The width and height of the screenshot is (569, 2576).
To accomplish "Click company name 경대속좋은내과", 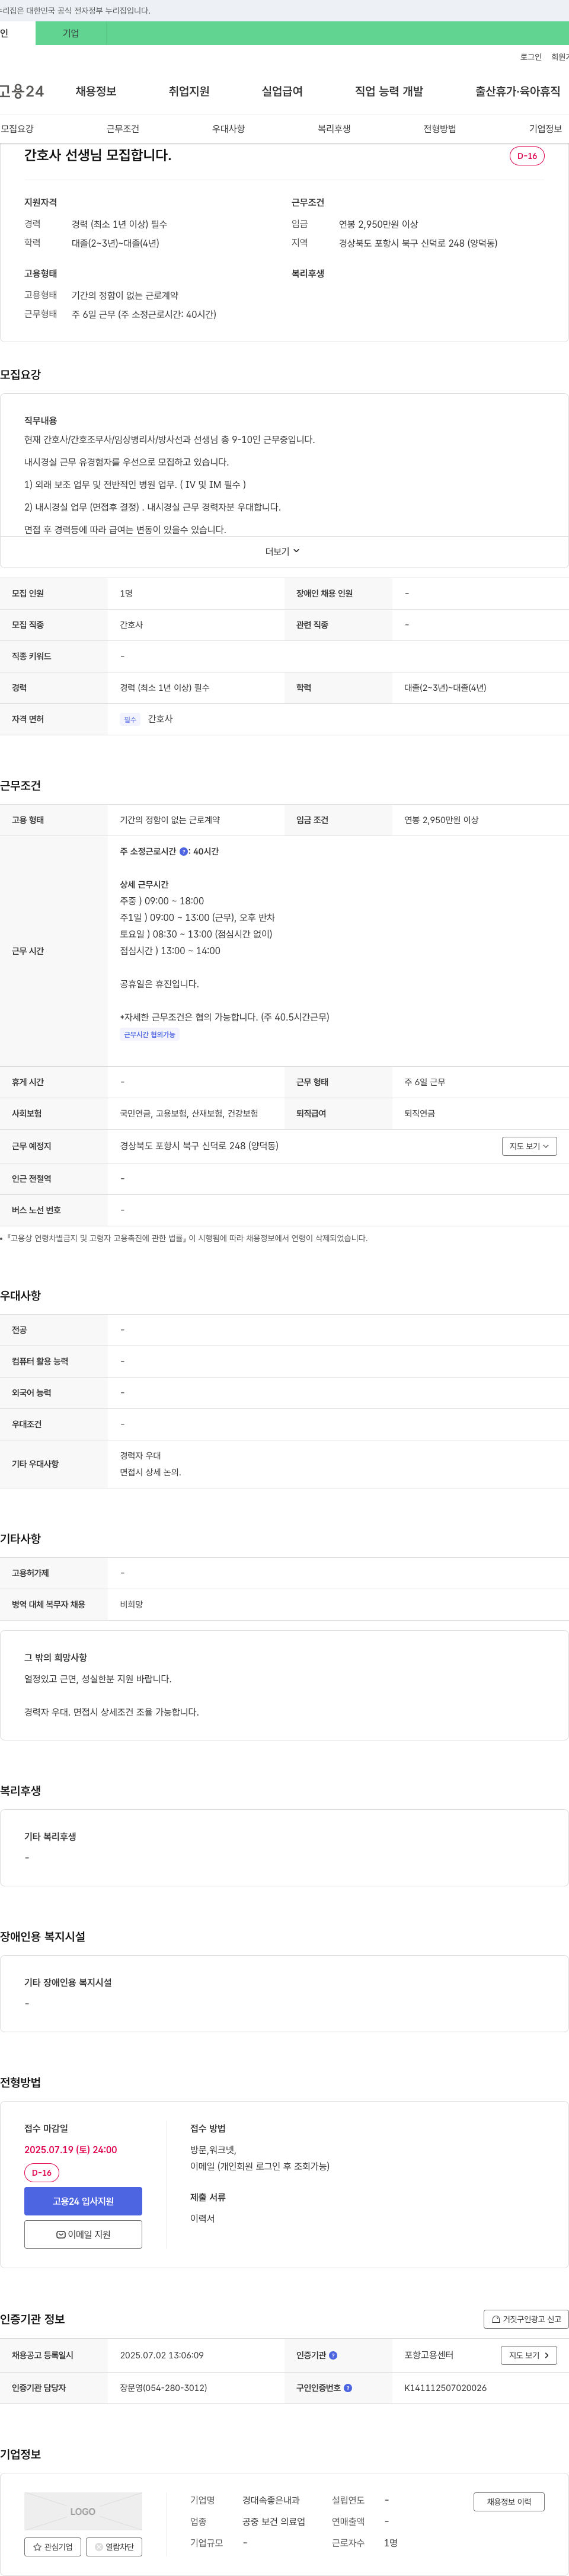I will (271, 2500).
